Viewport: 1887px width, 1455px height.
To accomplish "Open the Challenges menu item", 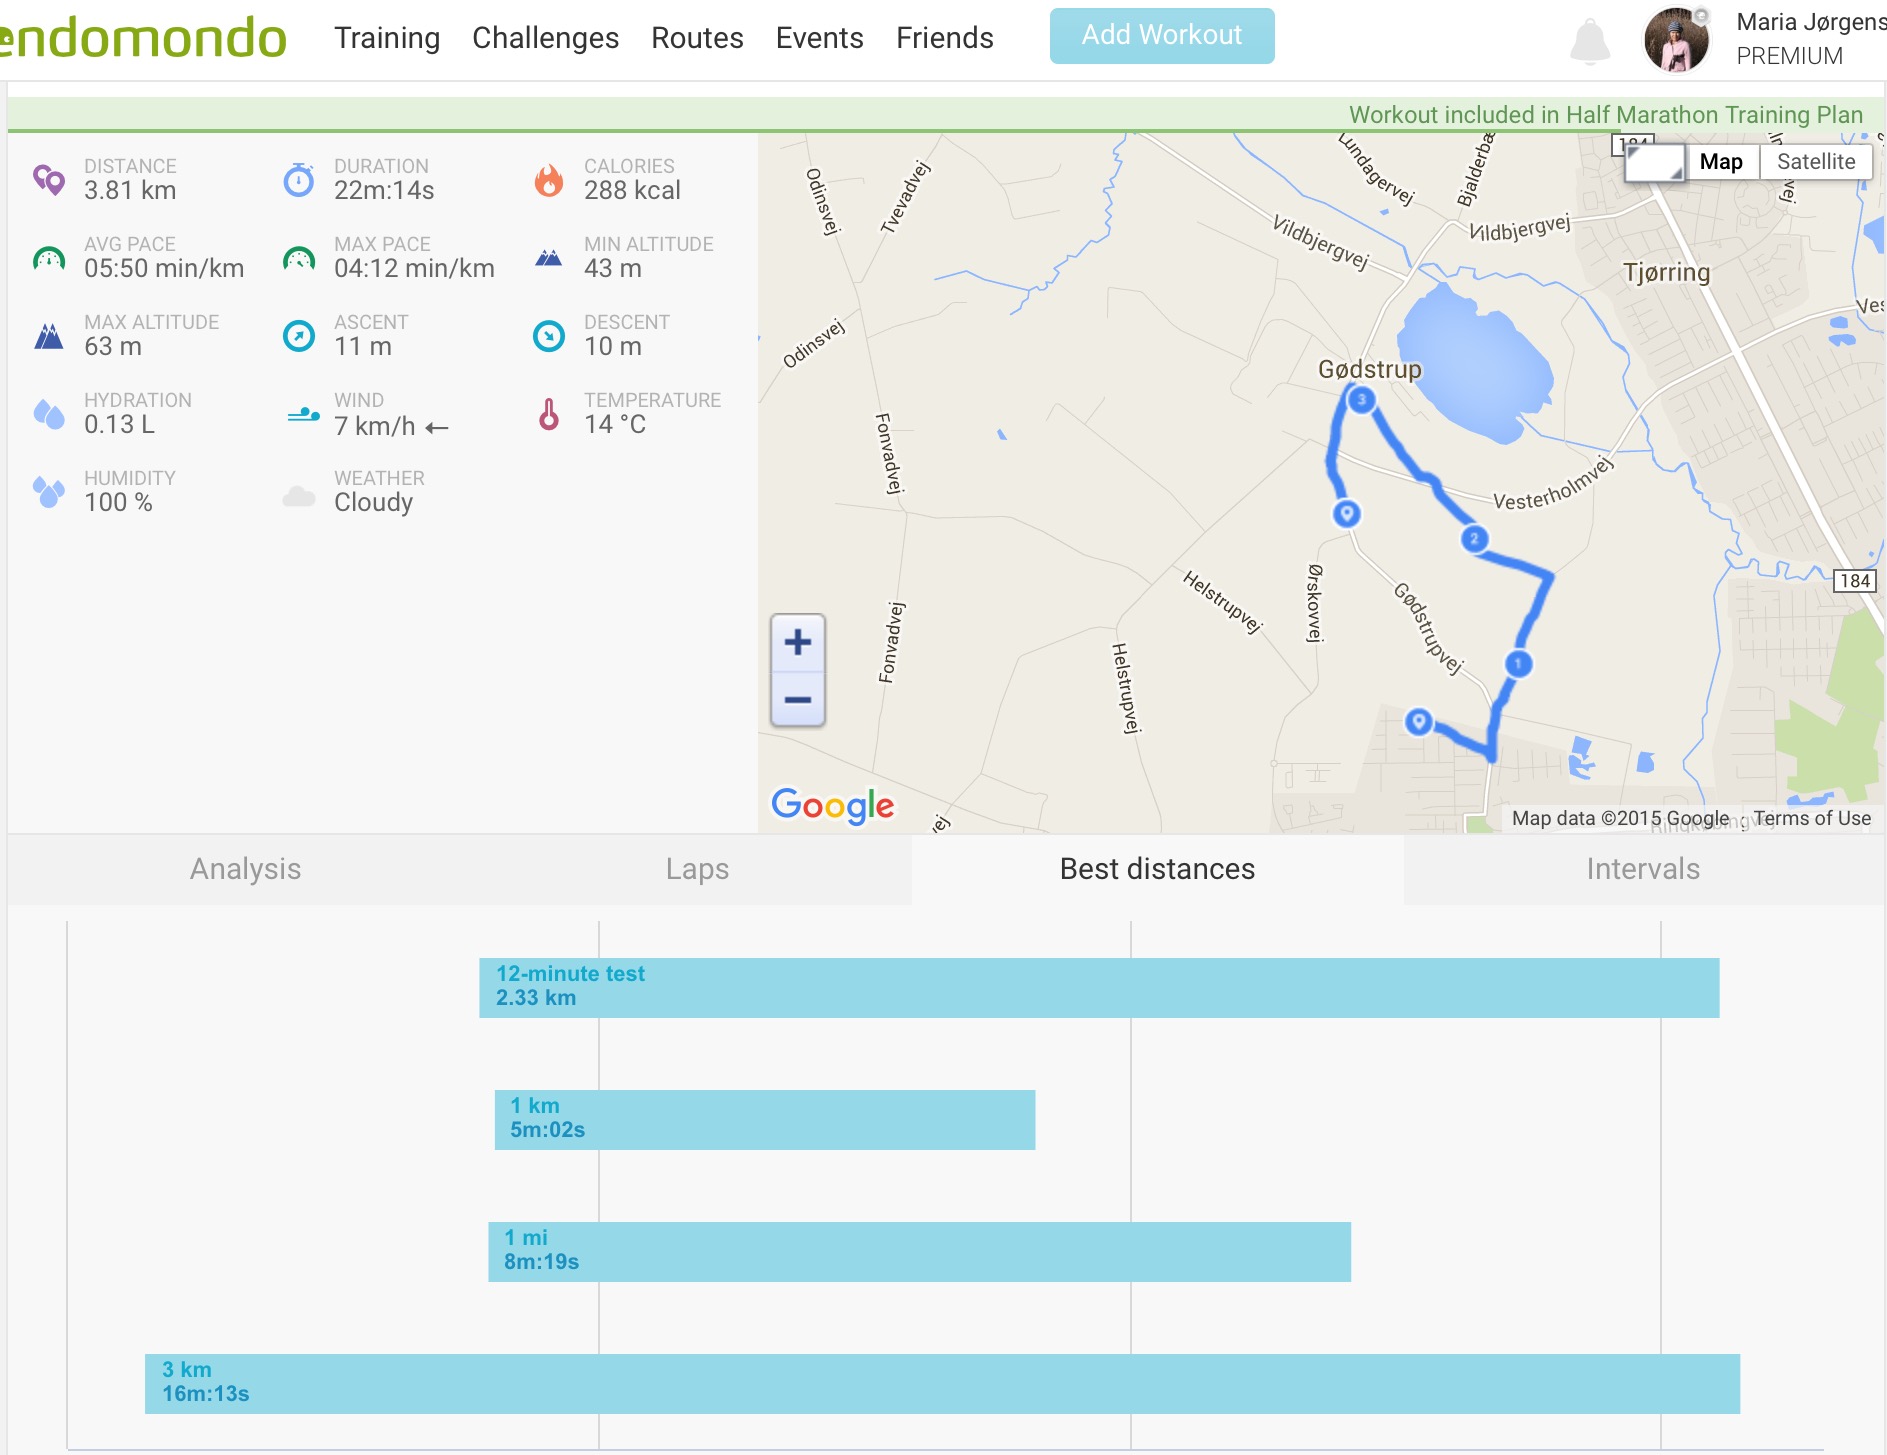I will tap(545, 38).
